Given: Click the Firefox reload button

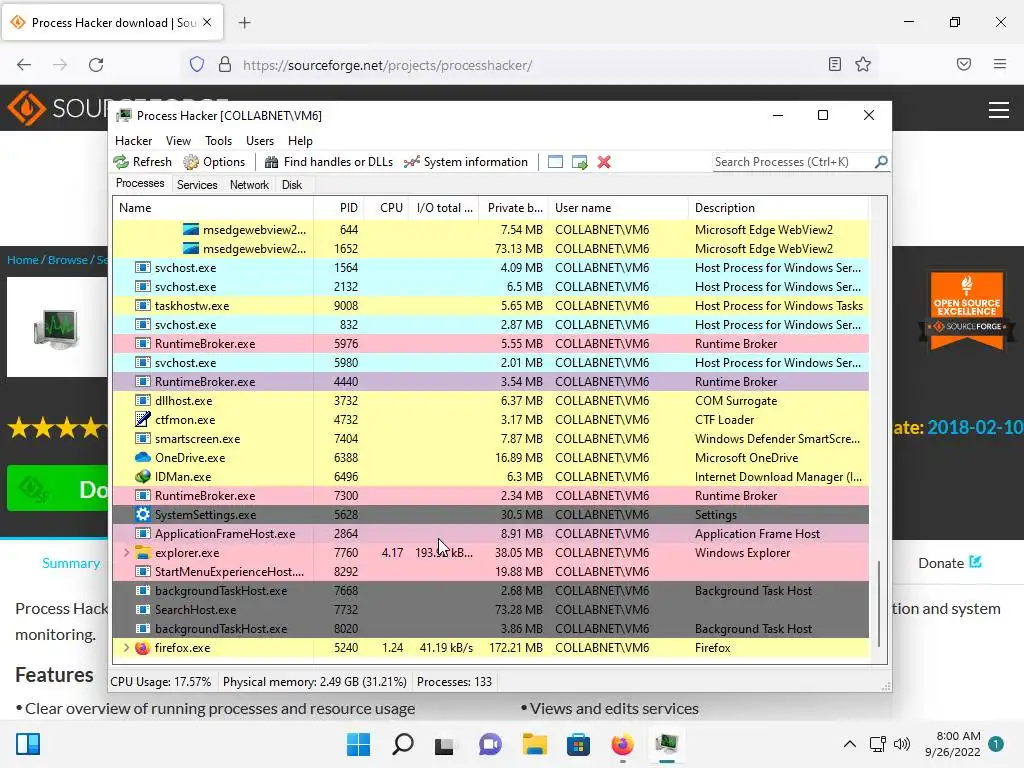Looking at the screenshot, I should [96, 65].
